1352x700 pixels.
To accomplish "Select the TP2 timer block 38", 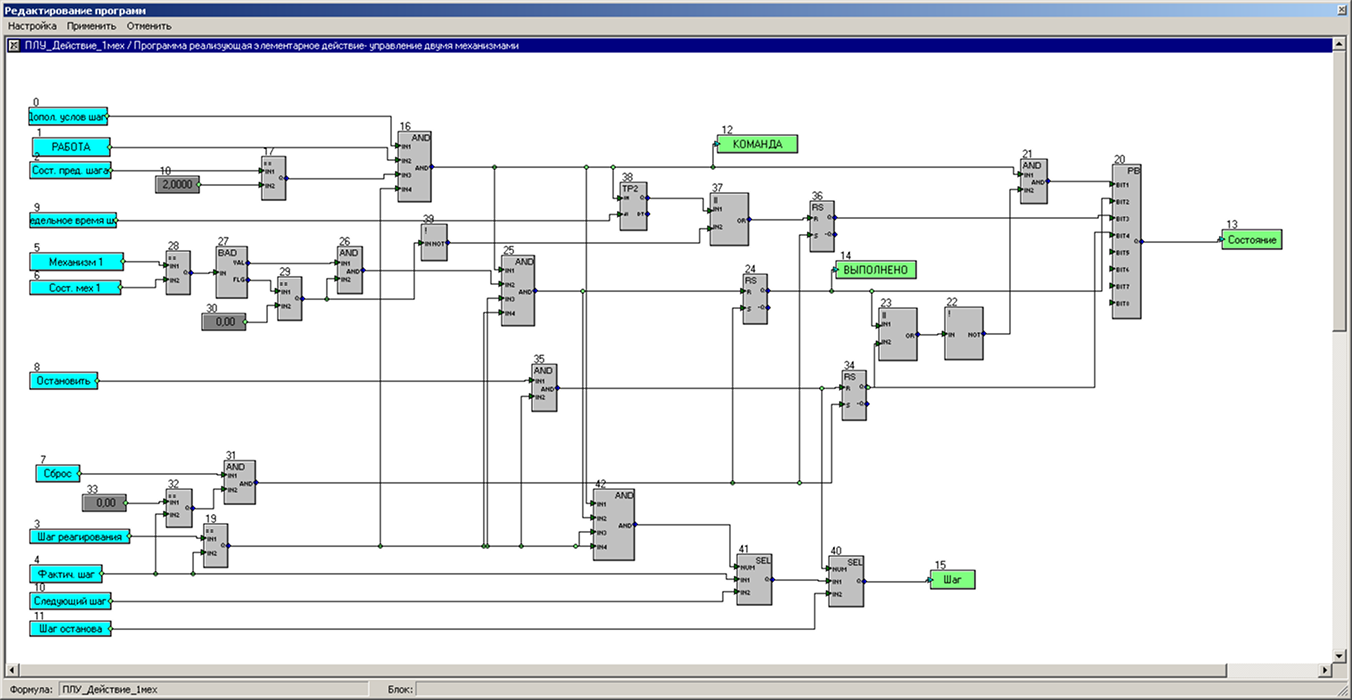I will [633, 208].
